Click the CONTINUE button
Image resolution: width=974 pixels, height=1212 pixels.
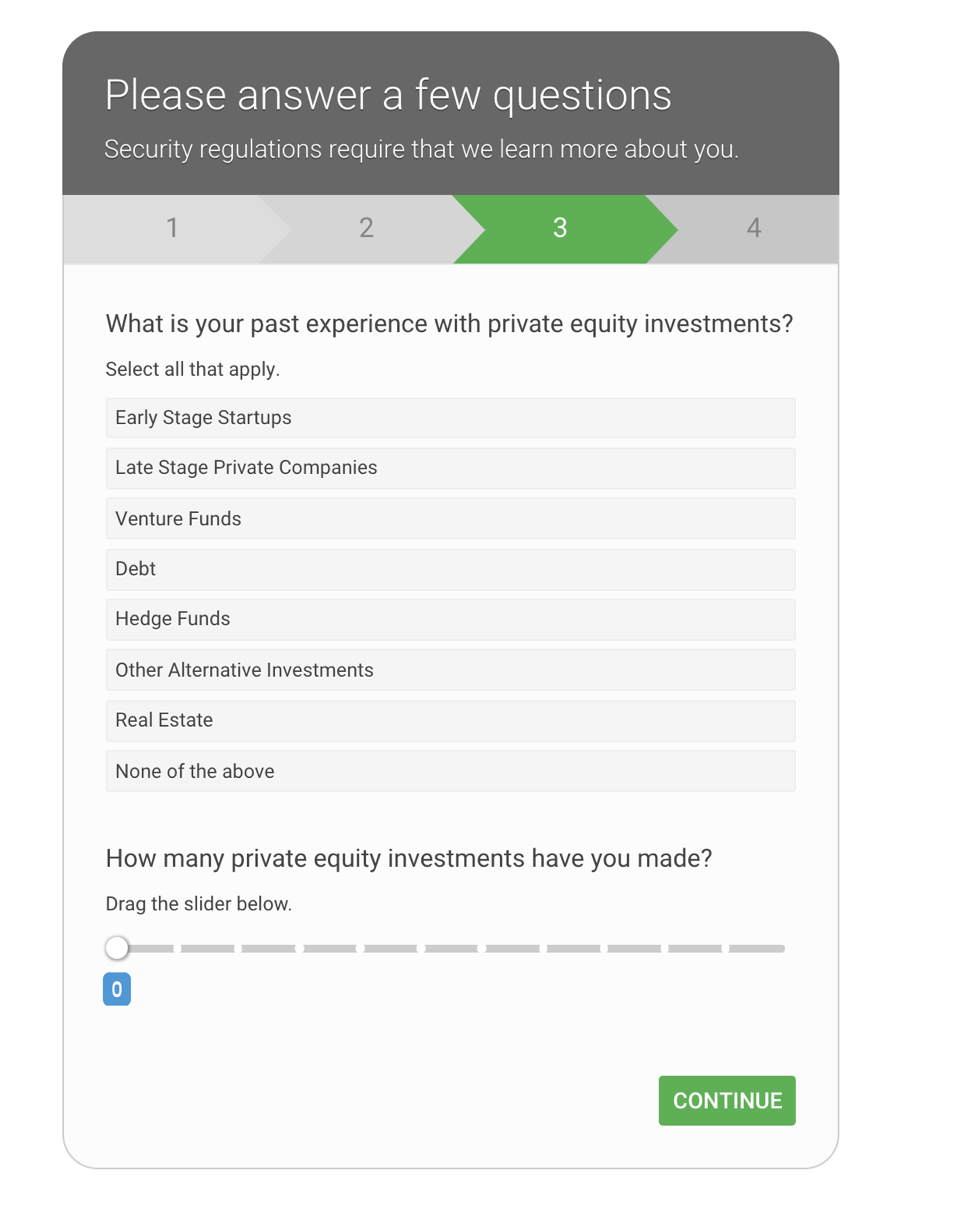point(727,1101)
